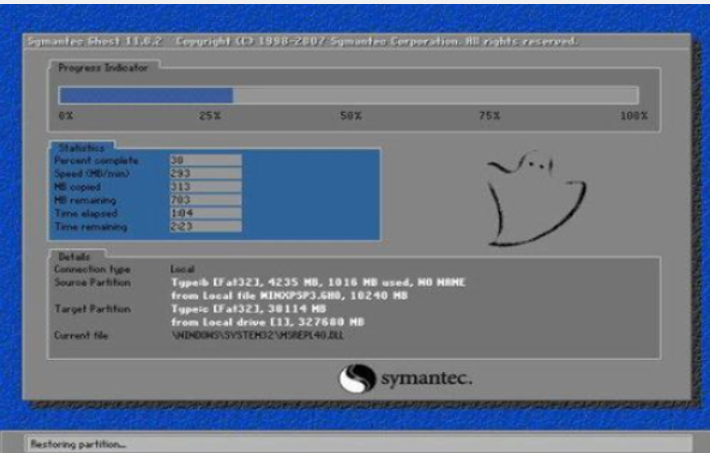The image size is (710, 453).
Task: Click the unfilled part of the progress bar
Action: 435,95
